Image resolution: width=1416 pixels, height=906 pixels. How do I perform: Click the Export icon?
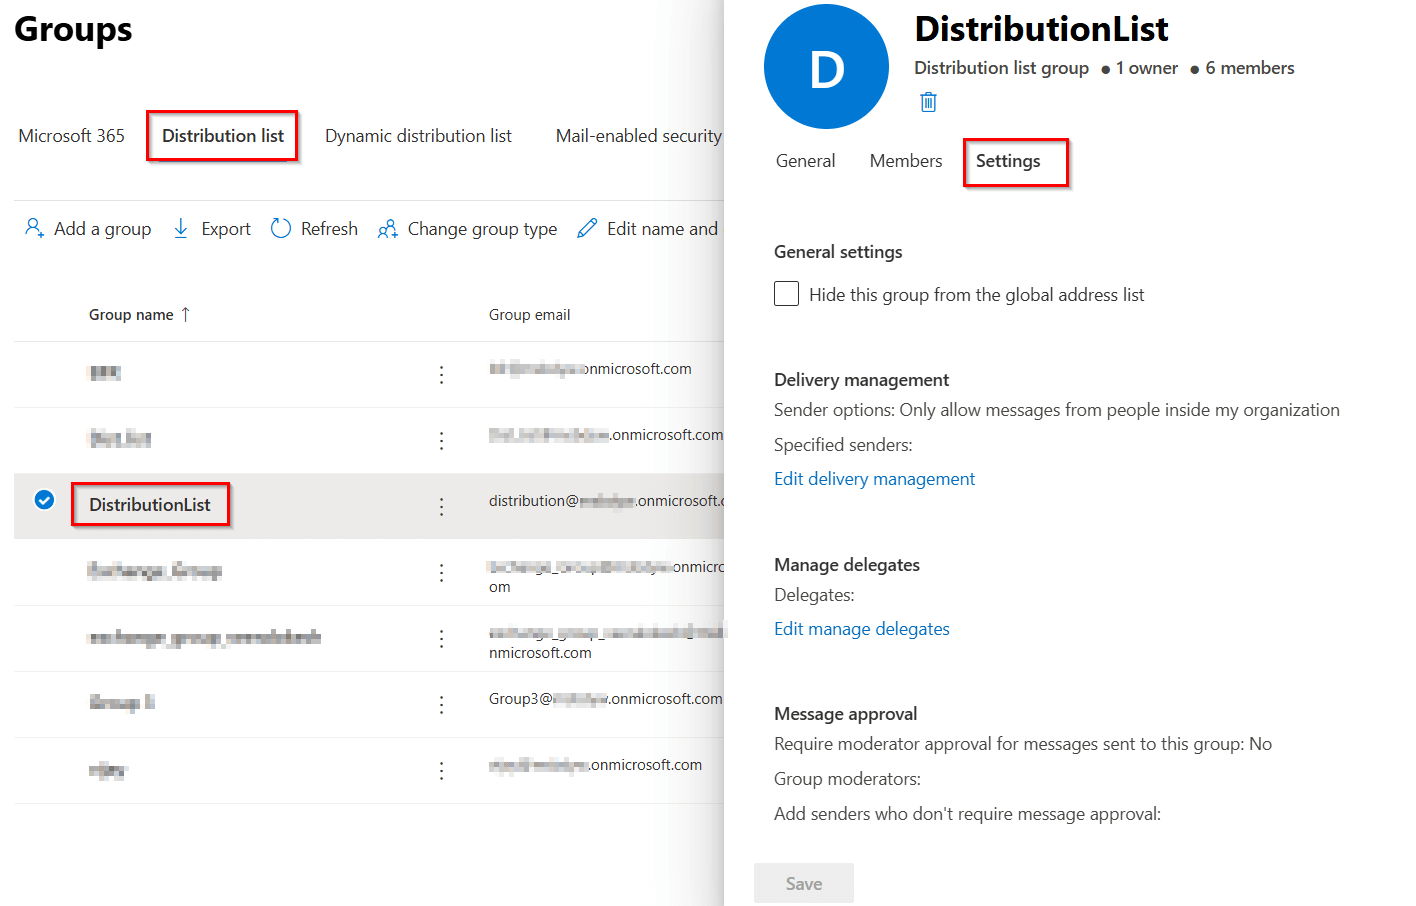click(x=181, y=228)
